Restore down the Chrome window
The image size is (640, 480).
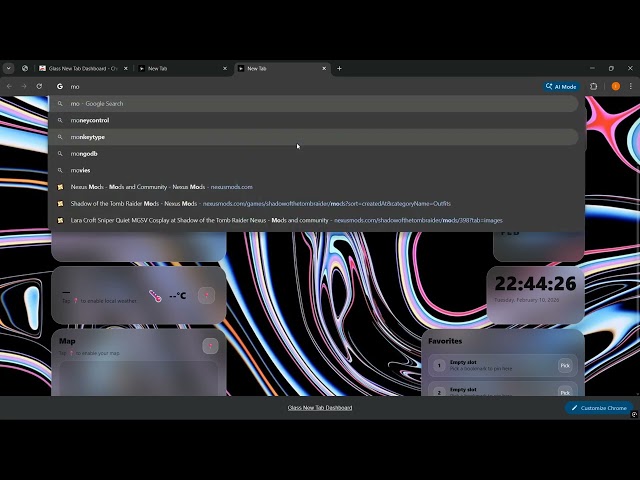click(x=611, y=68)
